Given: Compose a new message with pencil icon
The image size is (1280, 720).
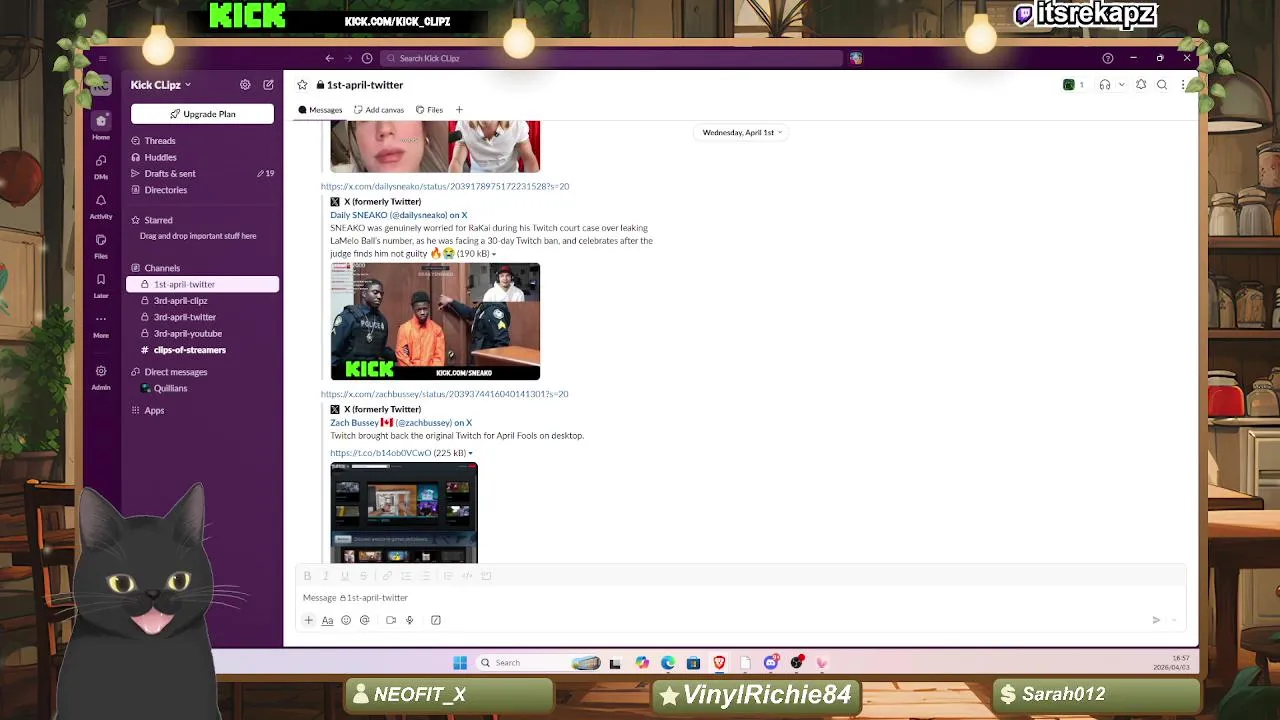Looking at the screenshot, I should pos(268,85).
